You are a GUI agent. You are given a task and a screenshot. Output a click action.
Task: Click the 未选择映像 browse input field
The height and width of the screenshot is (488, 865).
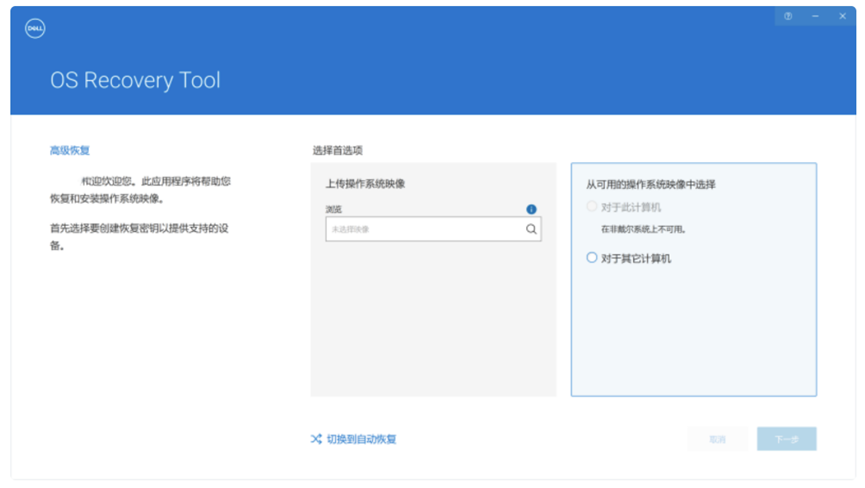433,229
